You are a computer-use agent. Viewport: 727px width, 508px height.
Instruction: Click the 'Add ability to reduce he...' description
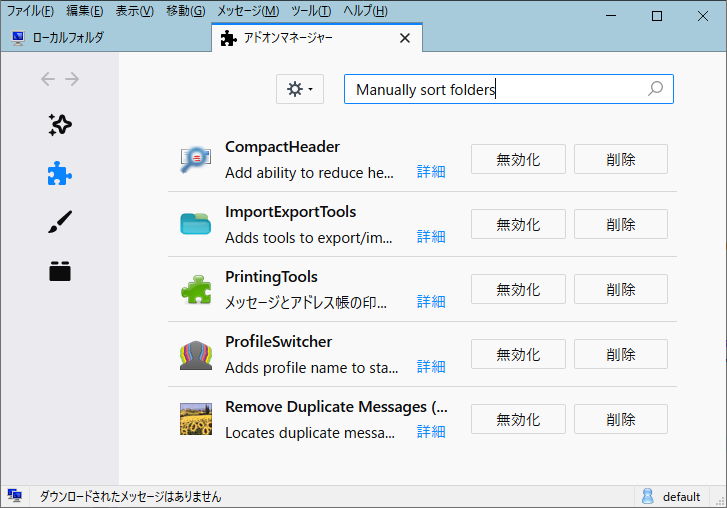(x=309, y=173)
